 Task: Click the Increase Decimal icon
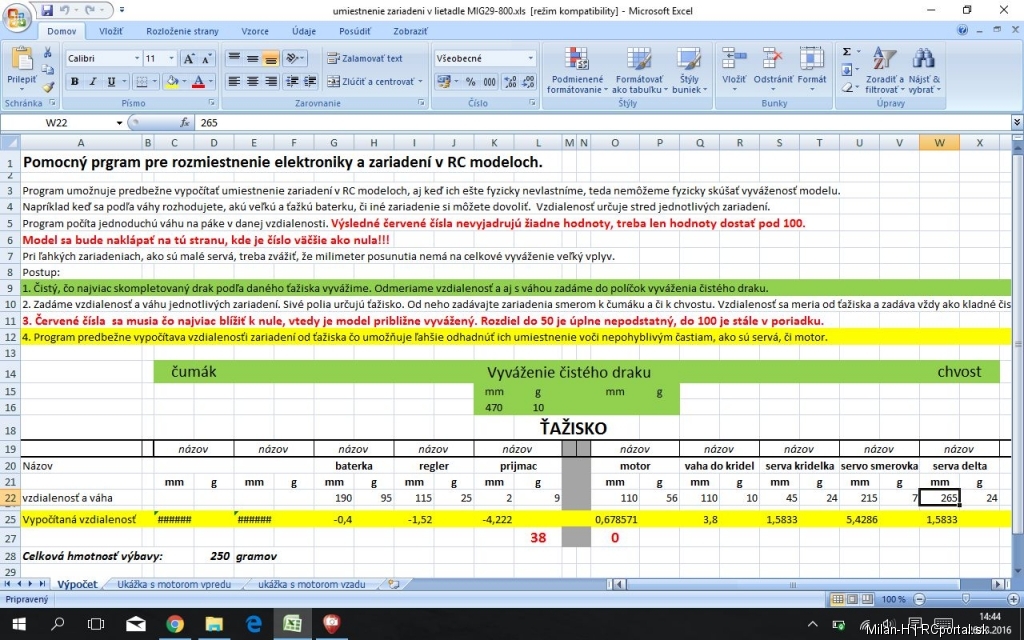point(511,82)
